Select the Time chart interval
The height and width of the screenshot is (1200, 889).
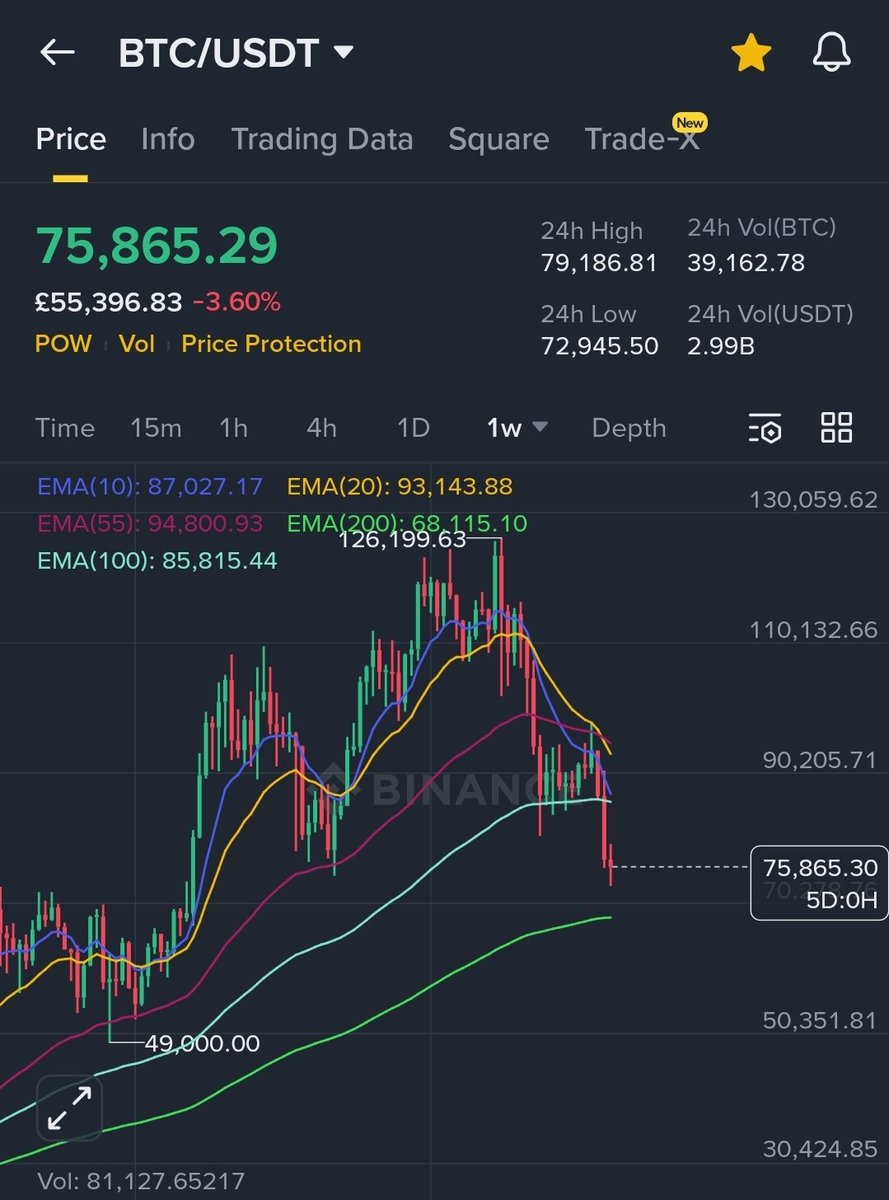(x=65, y=428)
